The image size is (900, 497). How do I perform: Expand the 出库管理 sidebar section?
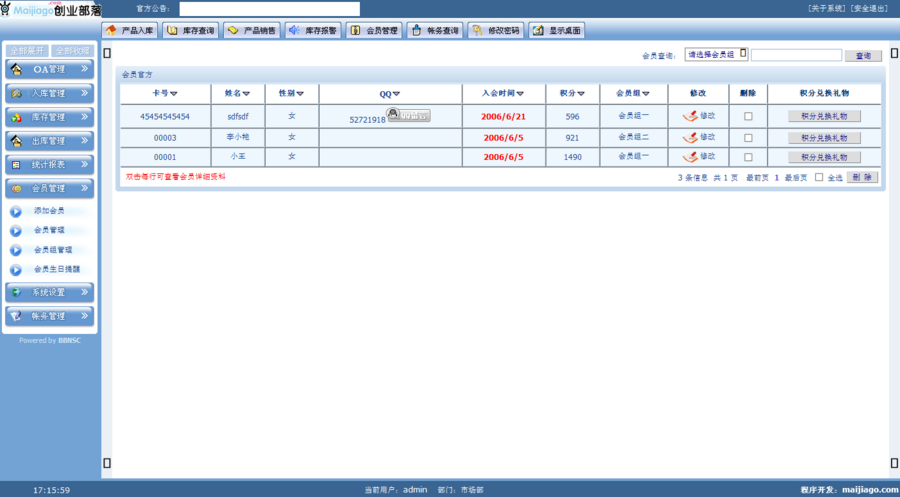49,141
